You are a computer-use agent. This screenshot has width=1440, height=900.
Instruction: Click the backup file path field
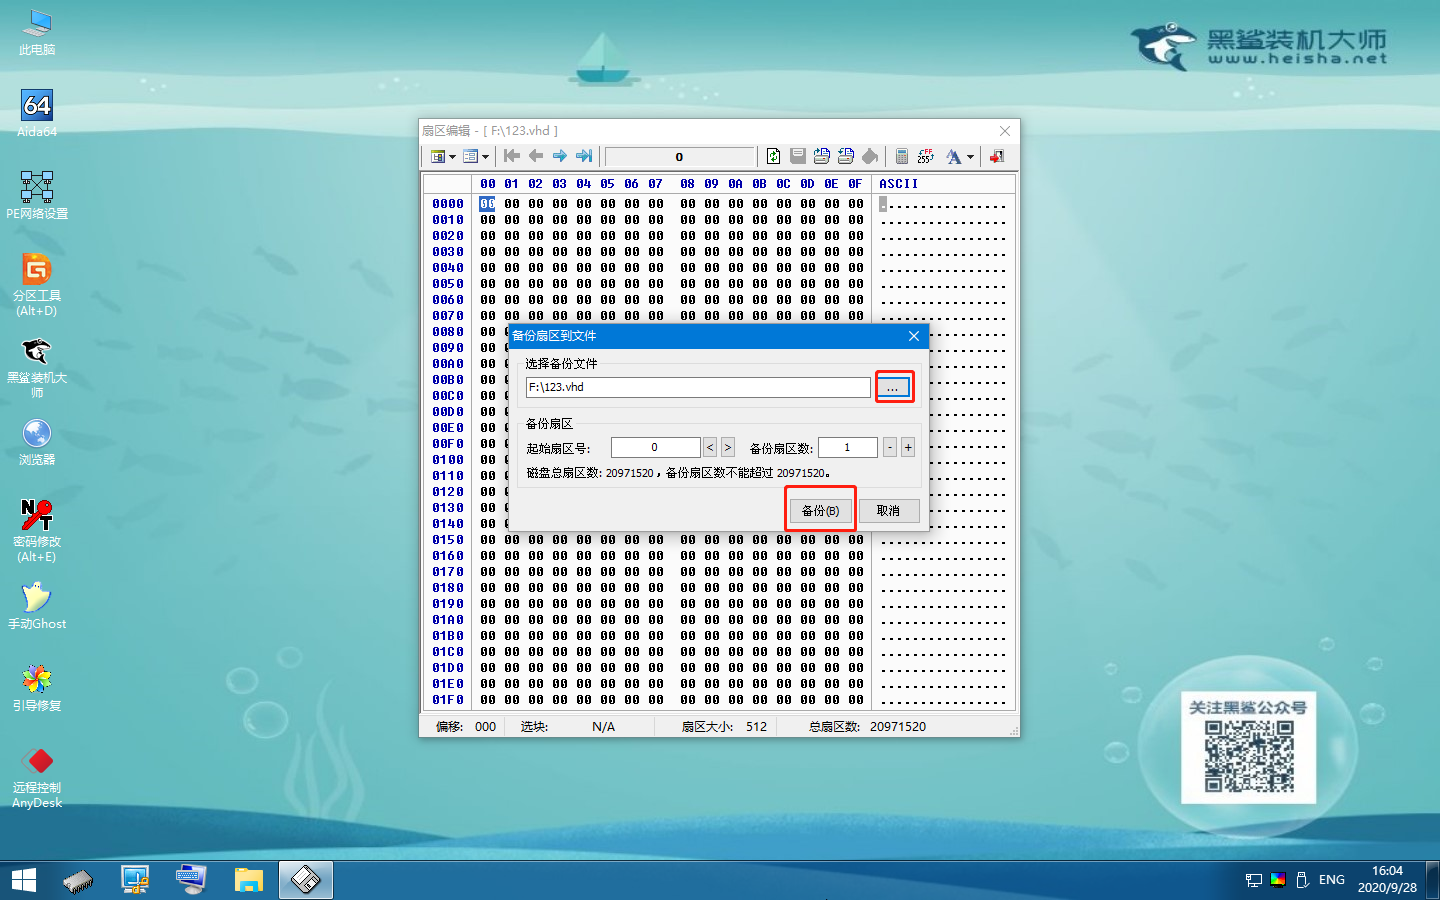[x=697, y=387]
